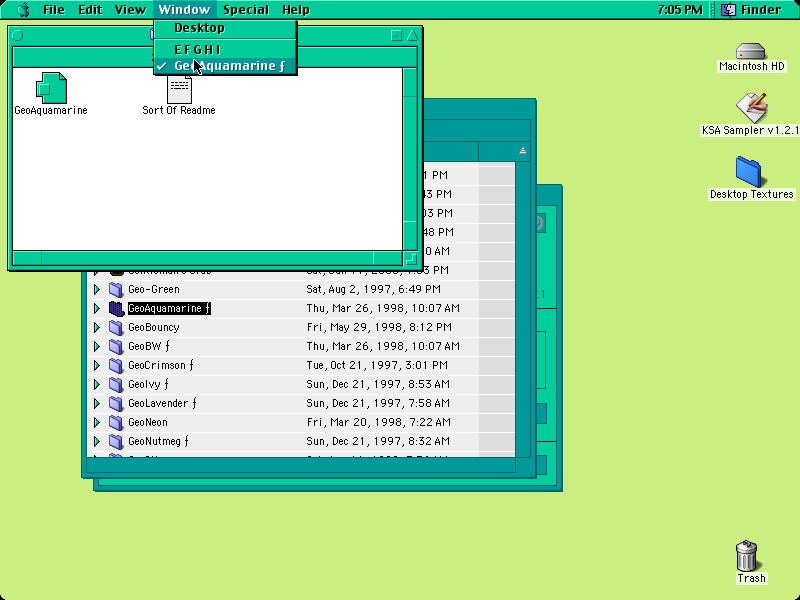Choose E F G H I in Window menu
The width and height of the screenshot is (800, 600).
coord(225,49)
